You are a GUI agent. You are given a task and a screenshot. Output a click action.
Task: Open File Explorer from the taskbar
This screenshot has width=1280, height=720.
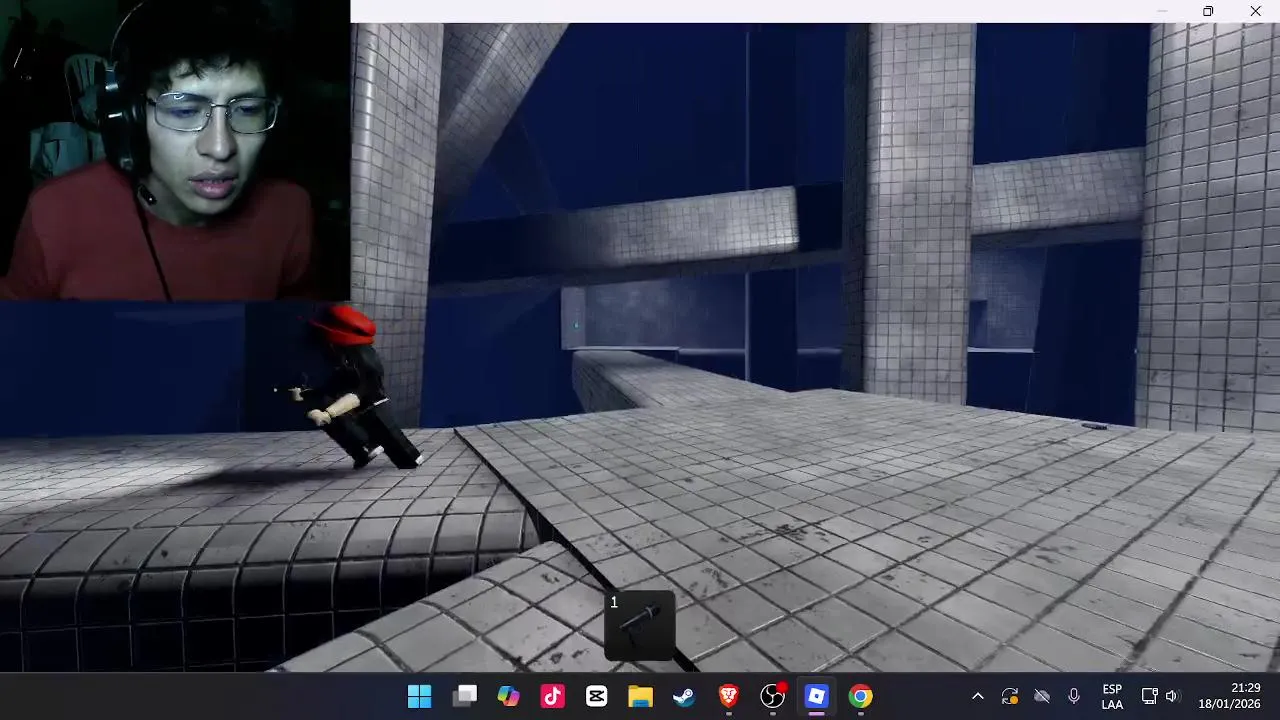coord(640,696)
